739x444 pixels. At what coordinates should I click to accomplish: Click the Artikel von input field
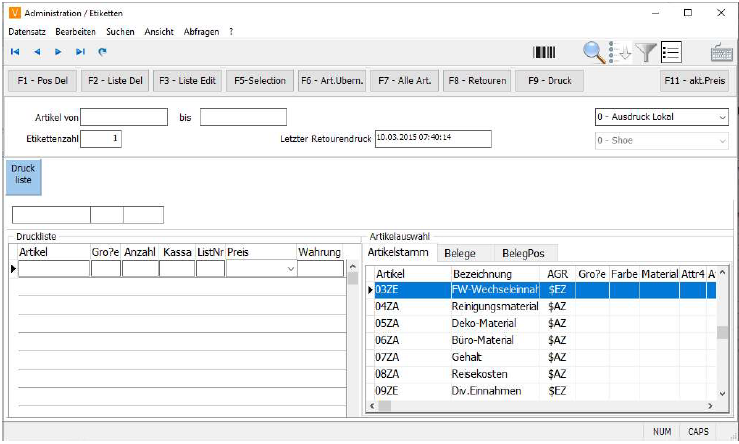coord(124,117)
